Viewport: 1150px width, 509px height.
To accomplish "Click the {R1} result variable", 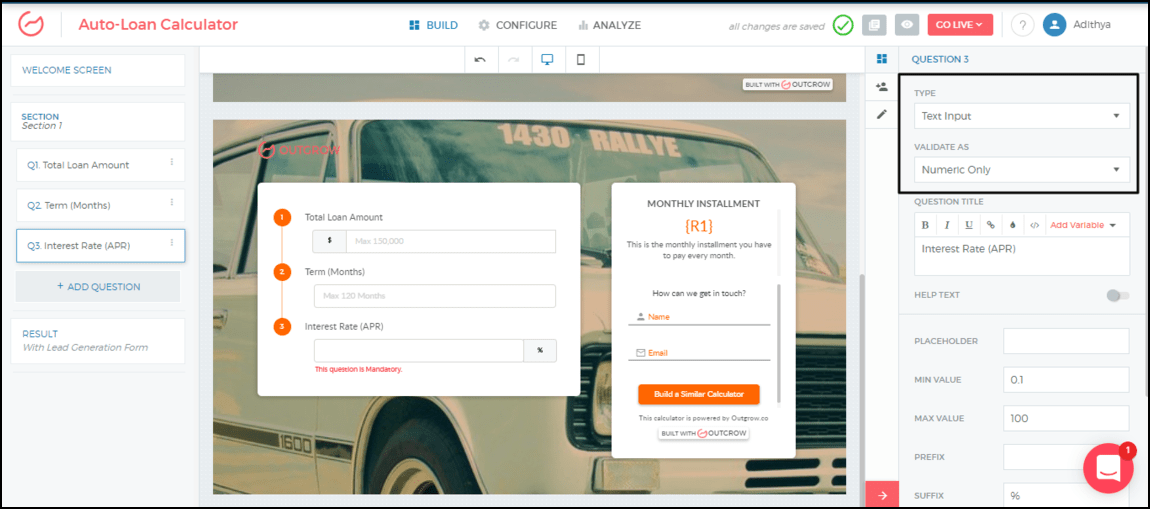I will coord(698,225).
